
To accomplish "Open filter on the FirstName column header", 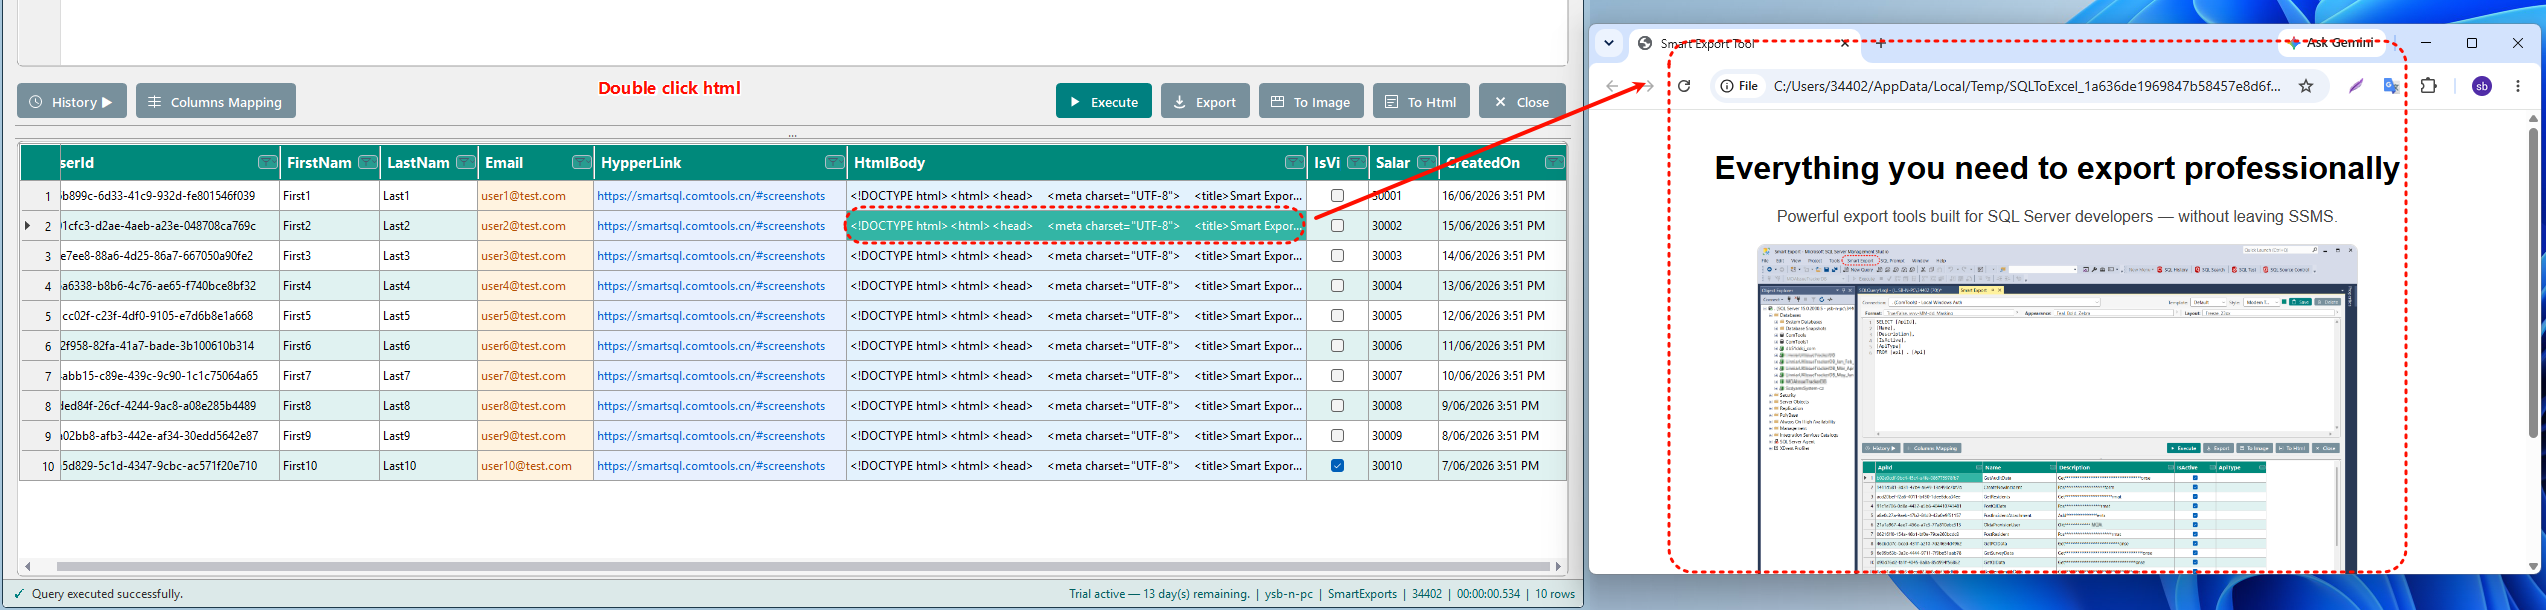I will 368,162.
